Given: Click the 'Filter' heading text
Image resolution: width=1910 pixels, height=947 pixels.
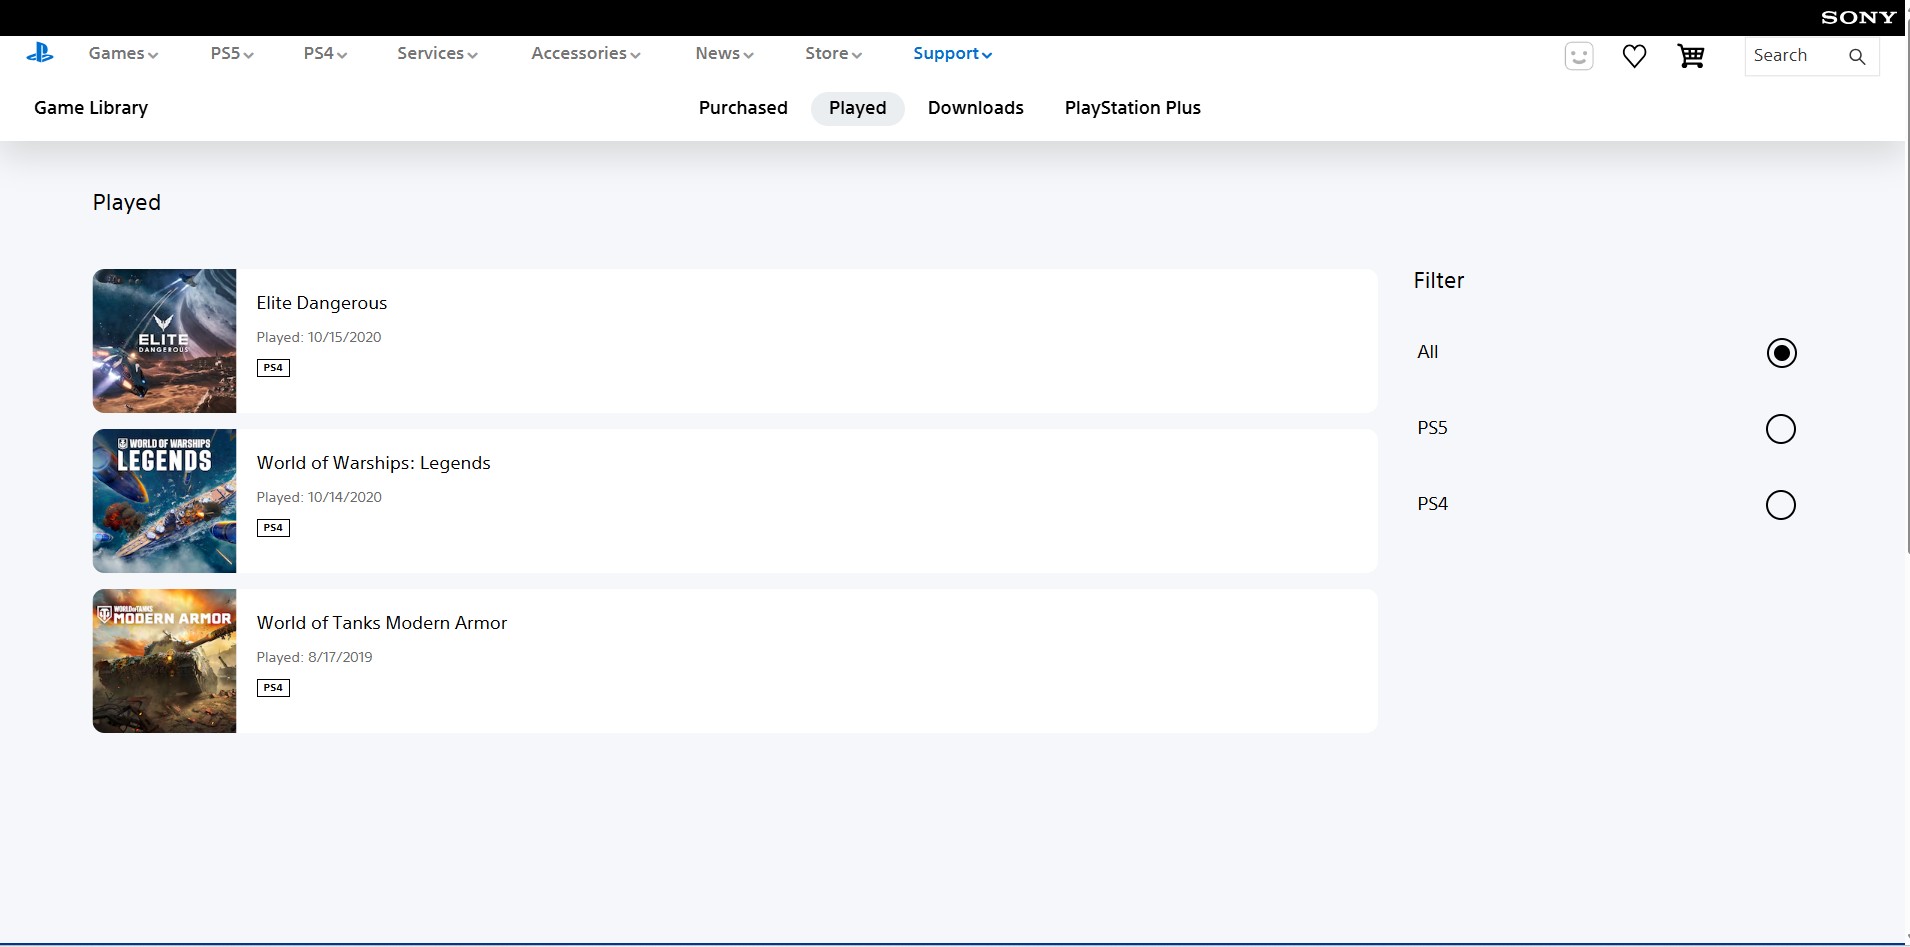Looking at the screenshot, I should [x=1438, y=281].
